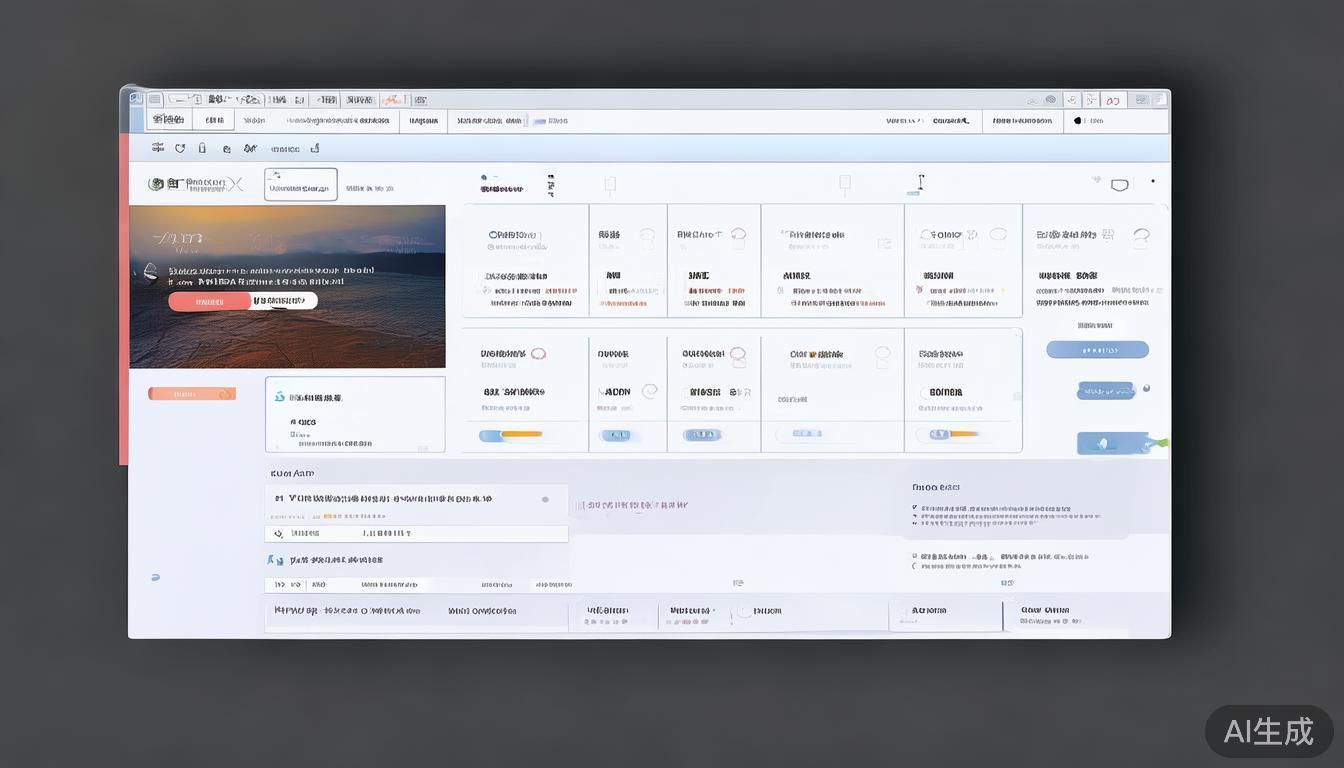1344x768 pixels.
Task: Click the shield icon at the top right of the page
Action: (x=1119, y=185)
